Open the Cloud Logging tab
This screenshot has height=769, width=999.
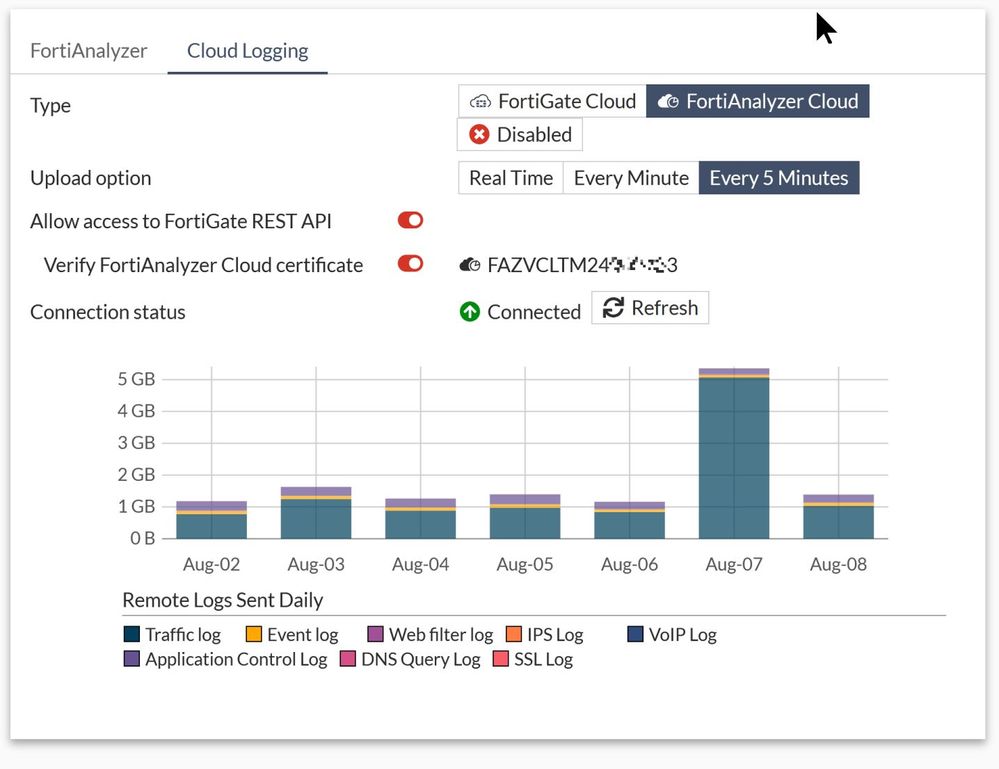click(247, 51)
